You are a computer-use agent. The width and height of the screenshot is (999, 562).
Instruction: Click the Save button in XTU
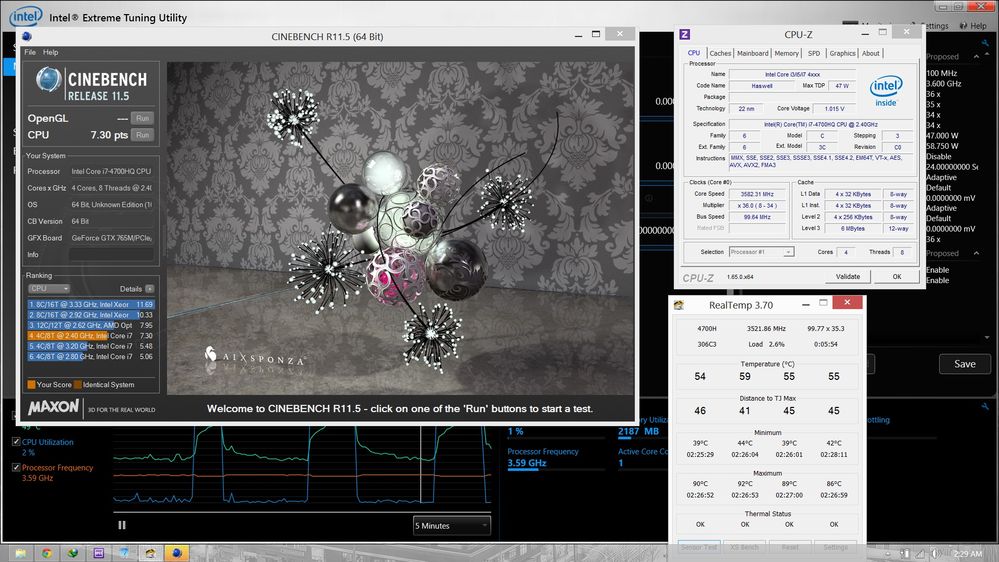pyautogui.click(x=965, y=364)
